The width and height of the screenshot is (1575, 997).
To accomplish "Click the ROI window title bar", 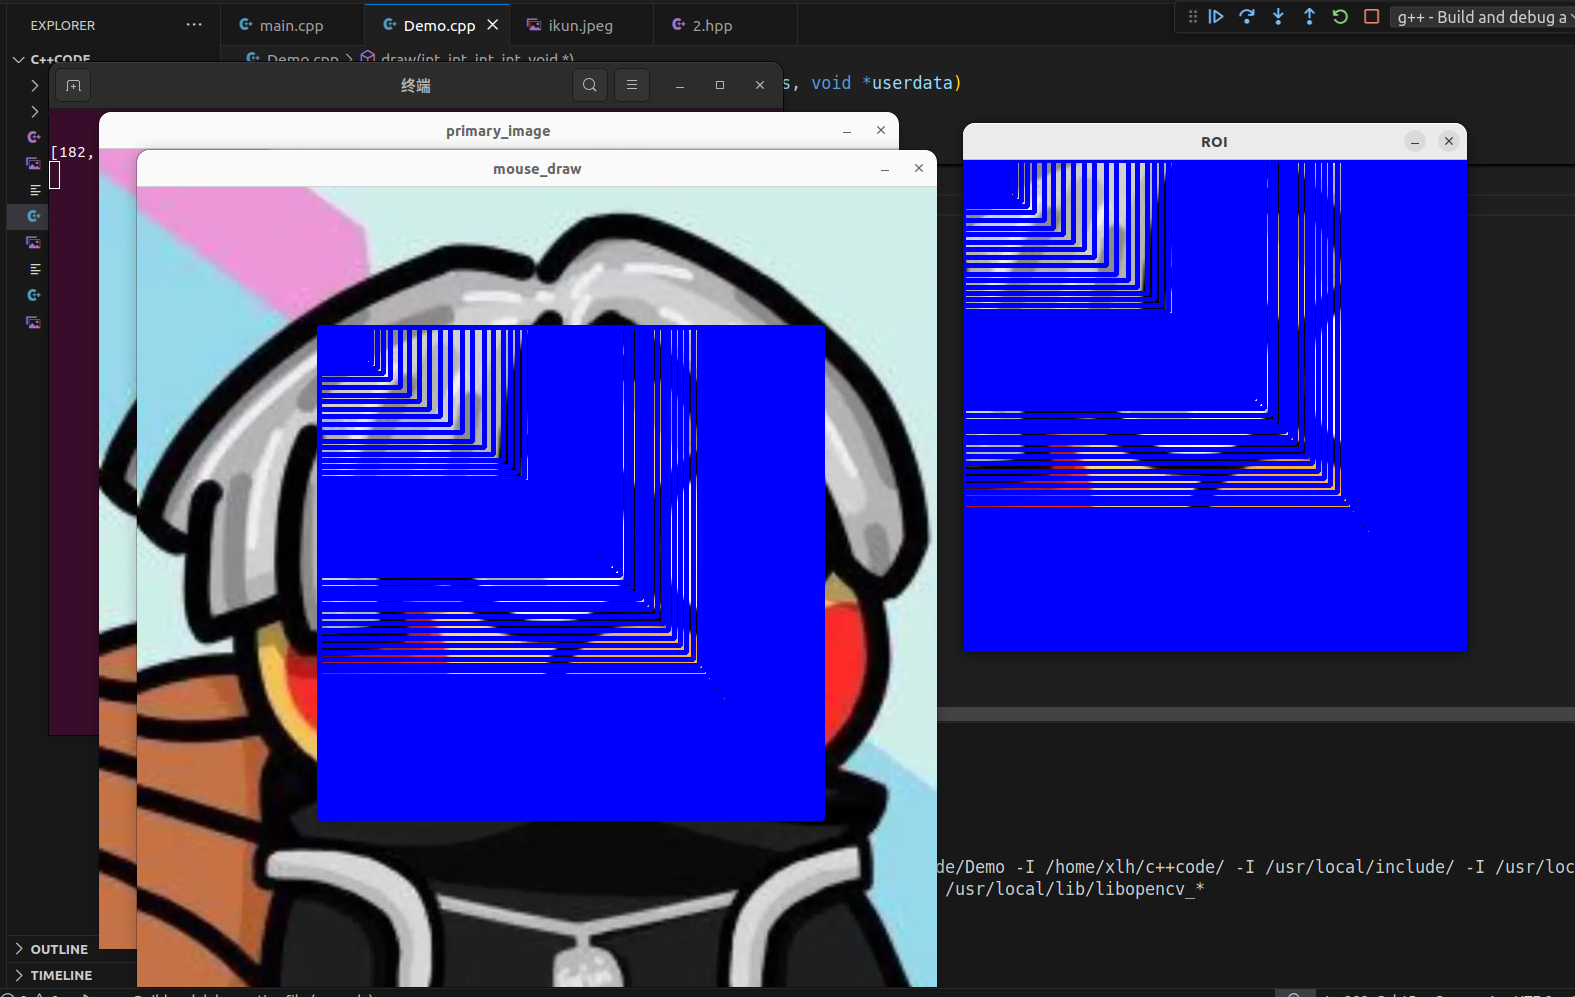I will tap(1214, 142).
